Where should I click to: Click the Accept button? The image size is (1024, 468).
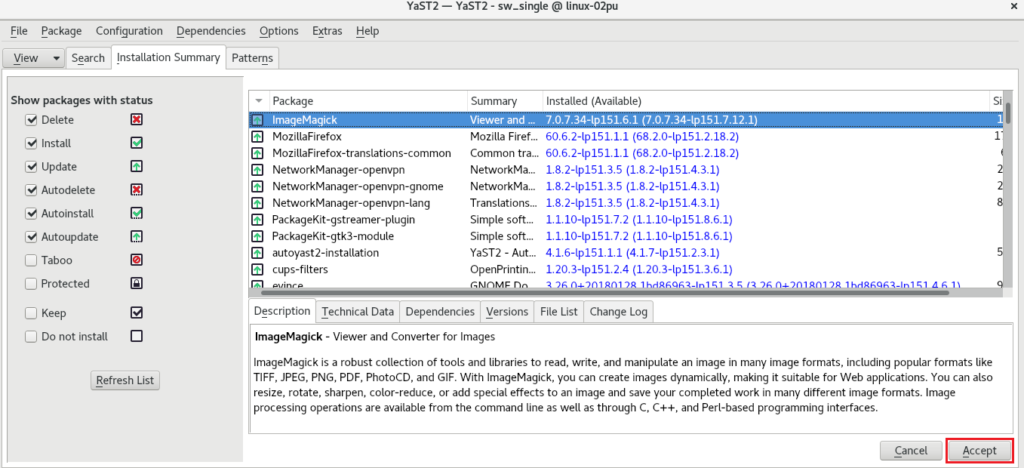(x=980, y=450)
